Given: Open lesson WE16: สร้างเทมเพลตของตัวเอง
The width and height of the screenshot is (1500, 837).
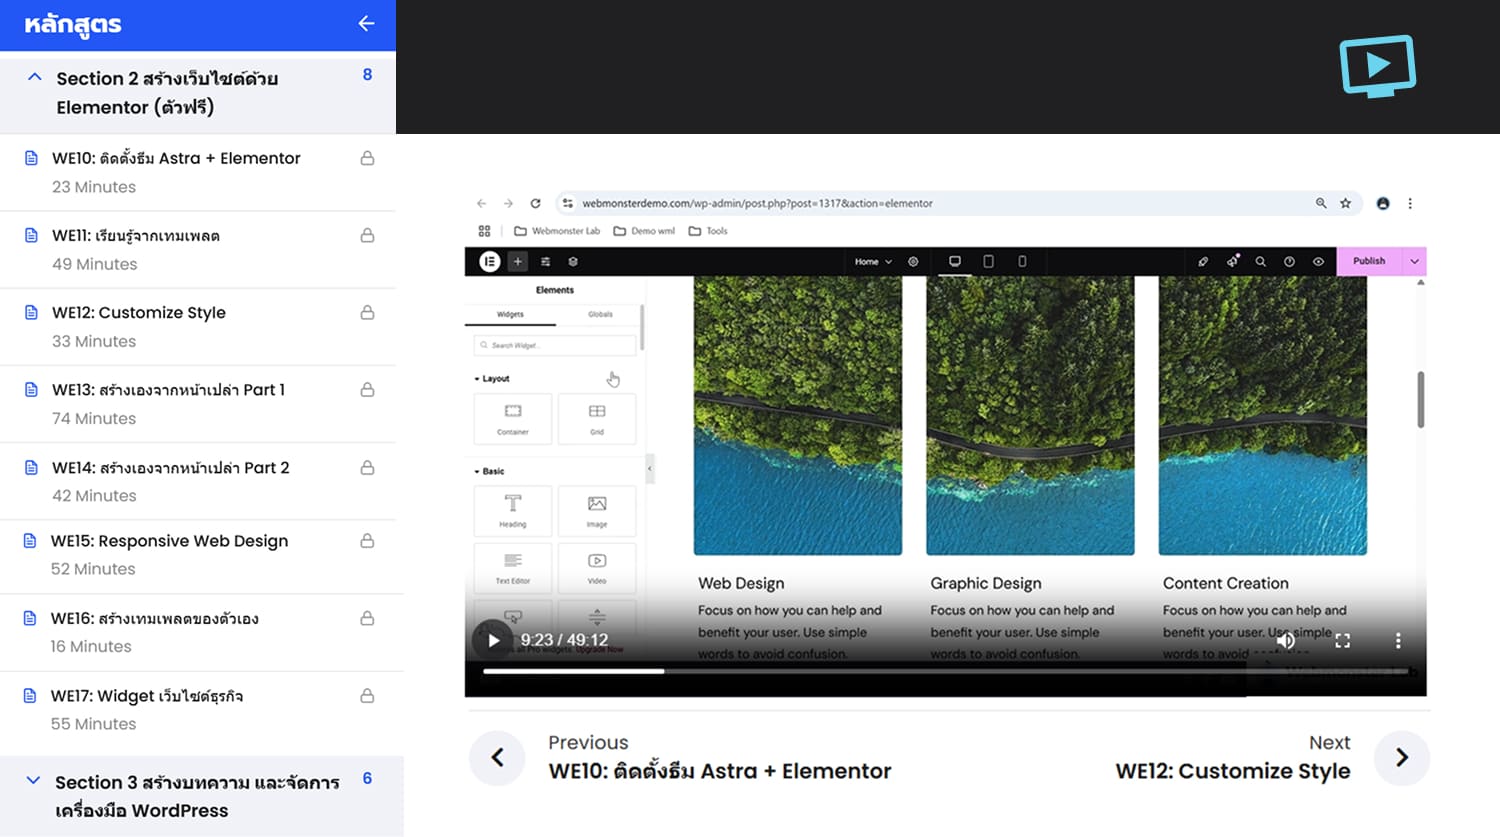Looking at the screenshot, I should click(x=155, y=618).
